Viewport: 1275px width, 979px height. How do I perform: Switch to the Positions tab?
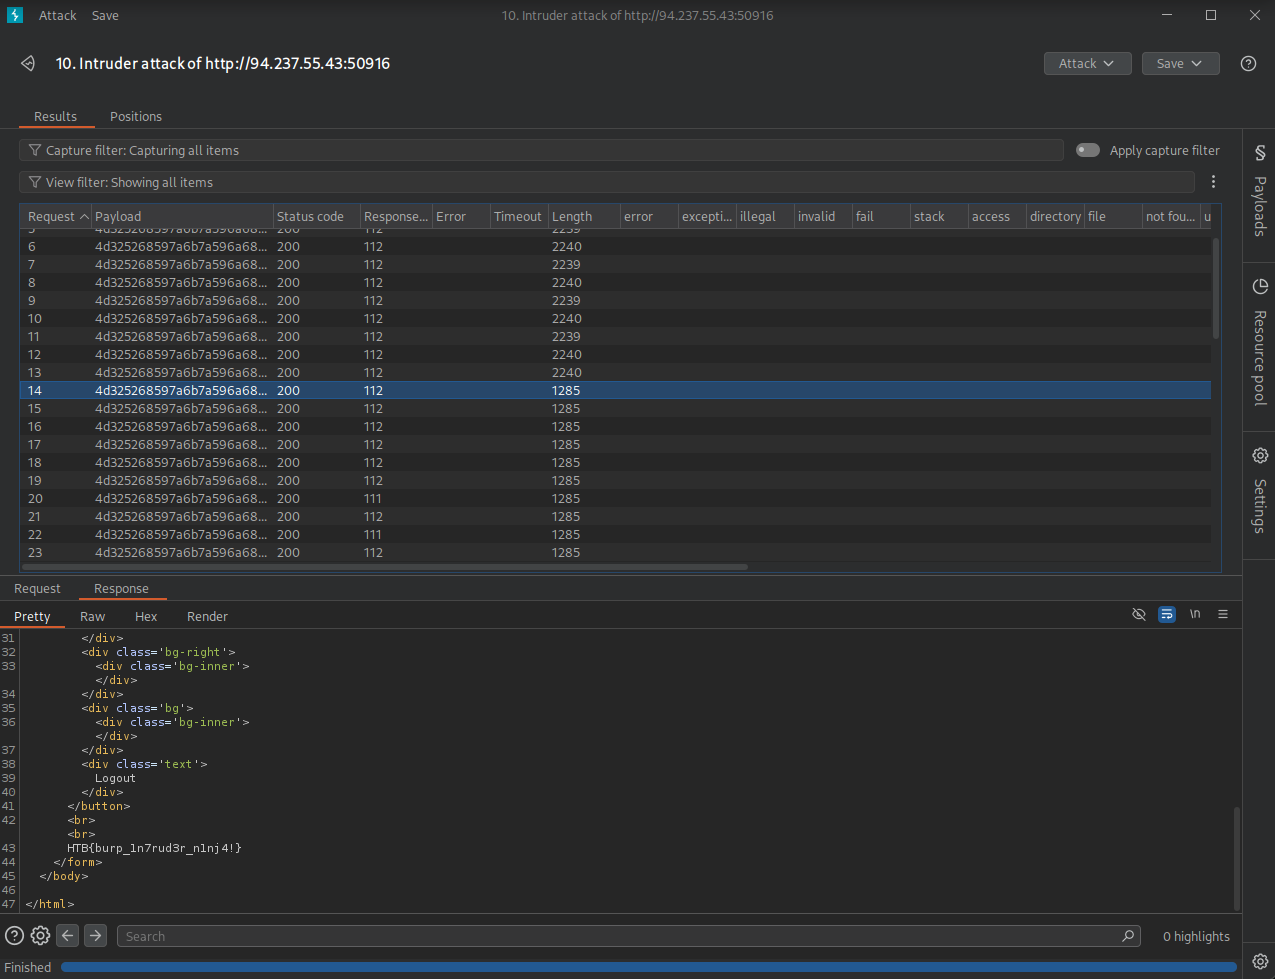pos(136,116)
